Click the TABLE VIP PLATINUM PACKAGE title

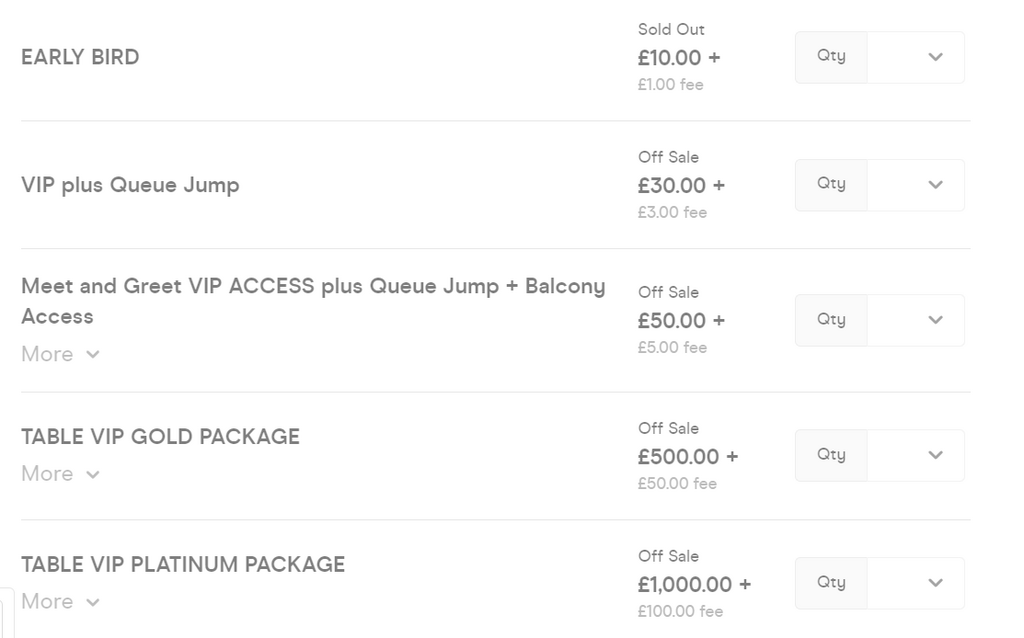pos(183,565)
